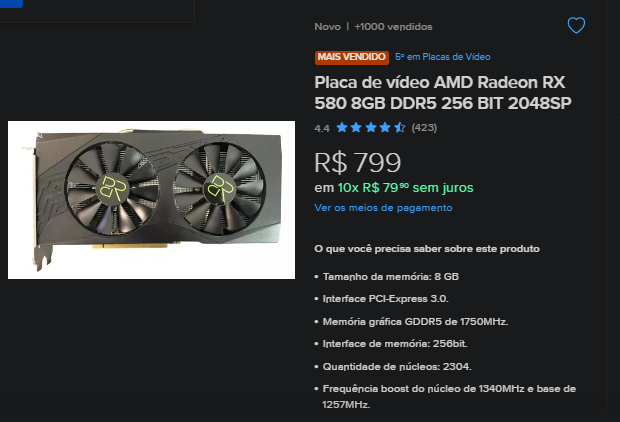Open the (423) reviews count
This screenshot has width=620, height=422.
[x=424, y=128]
